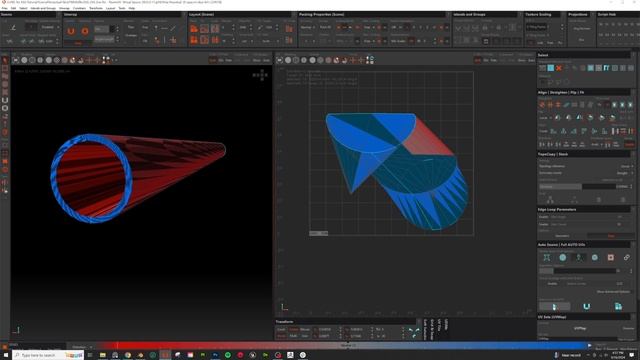Click the round teal Auto Seams icon
This screenshot has height=360, width=640.
point(562,258)
